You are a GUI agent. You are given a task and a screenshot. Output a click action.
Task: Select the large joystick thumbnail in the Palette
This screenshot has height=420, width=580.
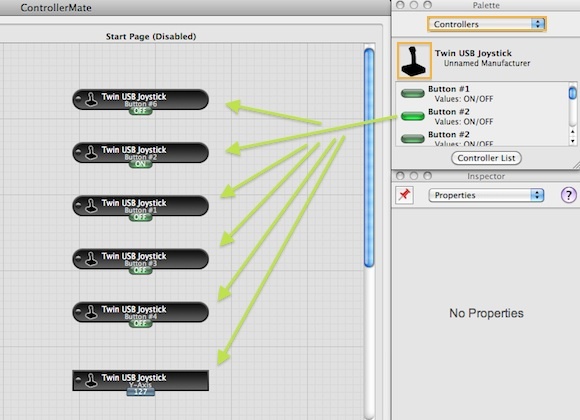pyautogui.click(x=414, y=61)
